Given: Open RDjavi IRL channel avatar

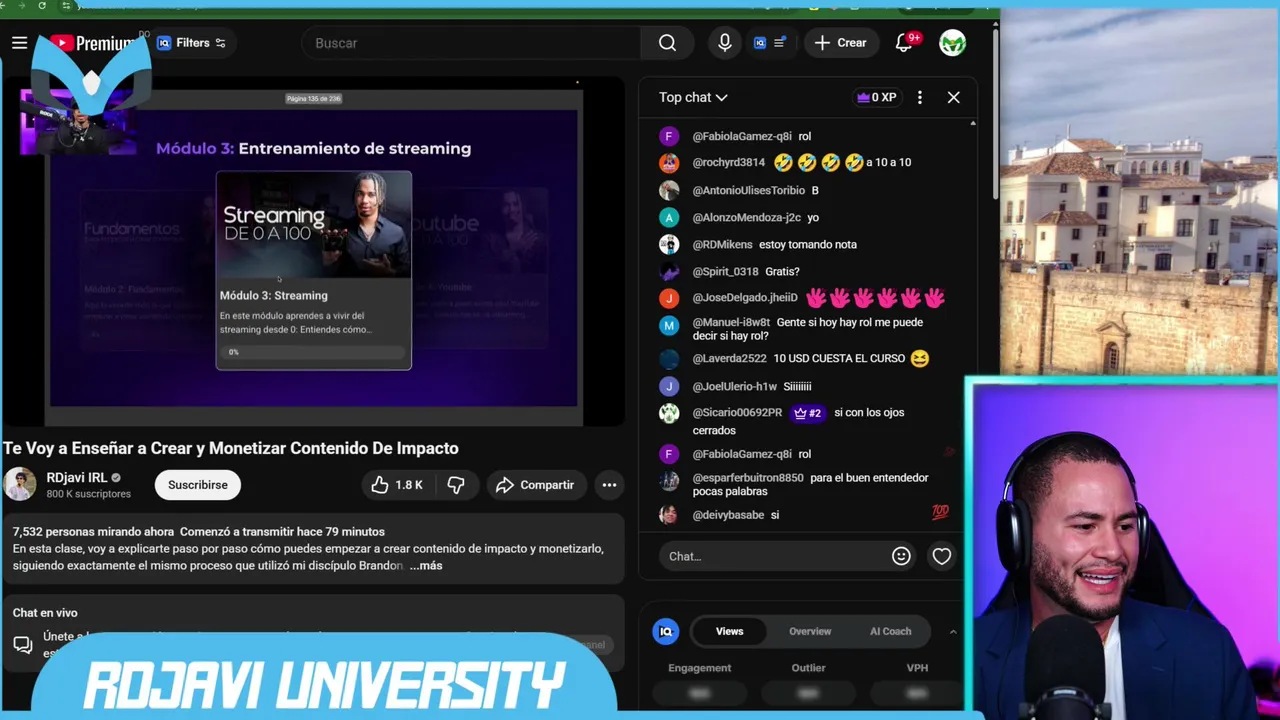Looking at the screenshot, I should click(20, 485).
